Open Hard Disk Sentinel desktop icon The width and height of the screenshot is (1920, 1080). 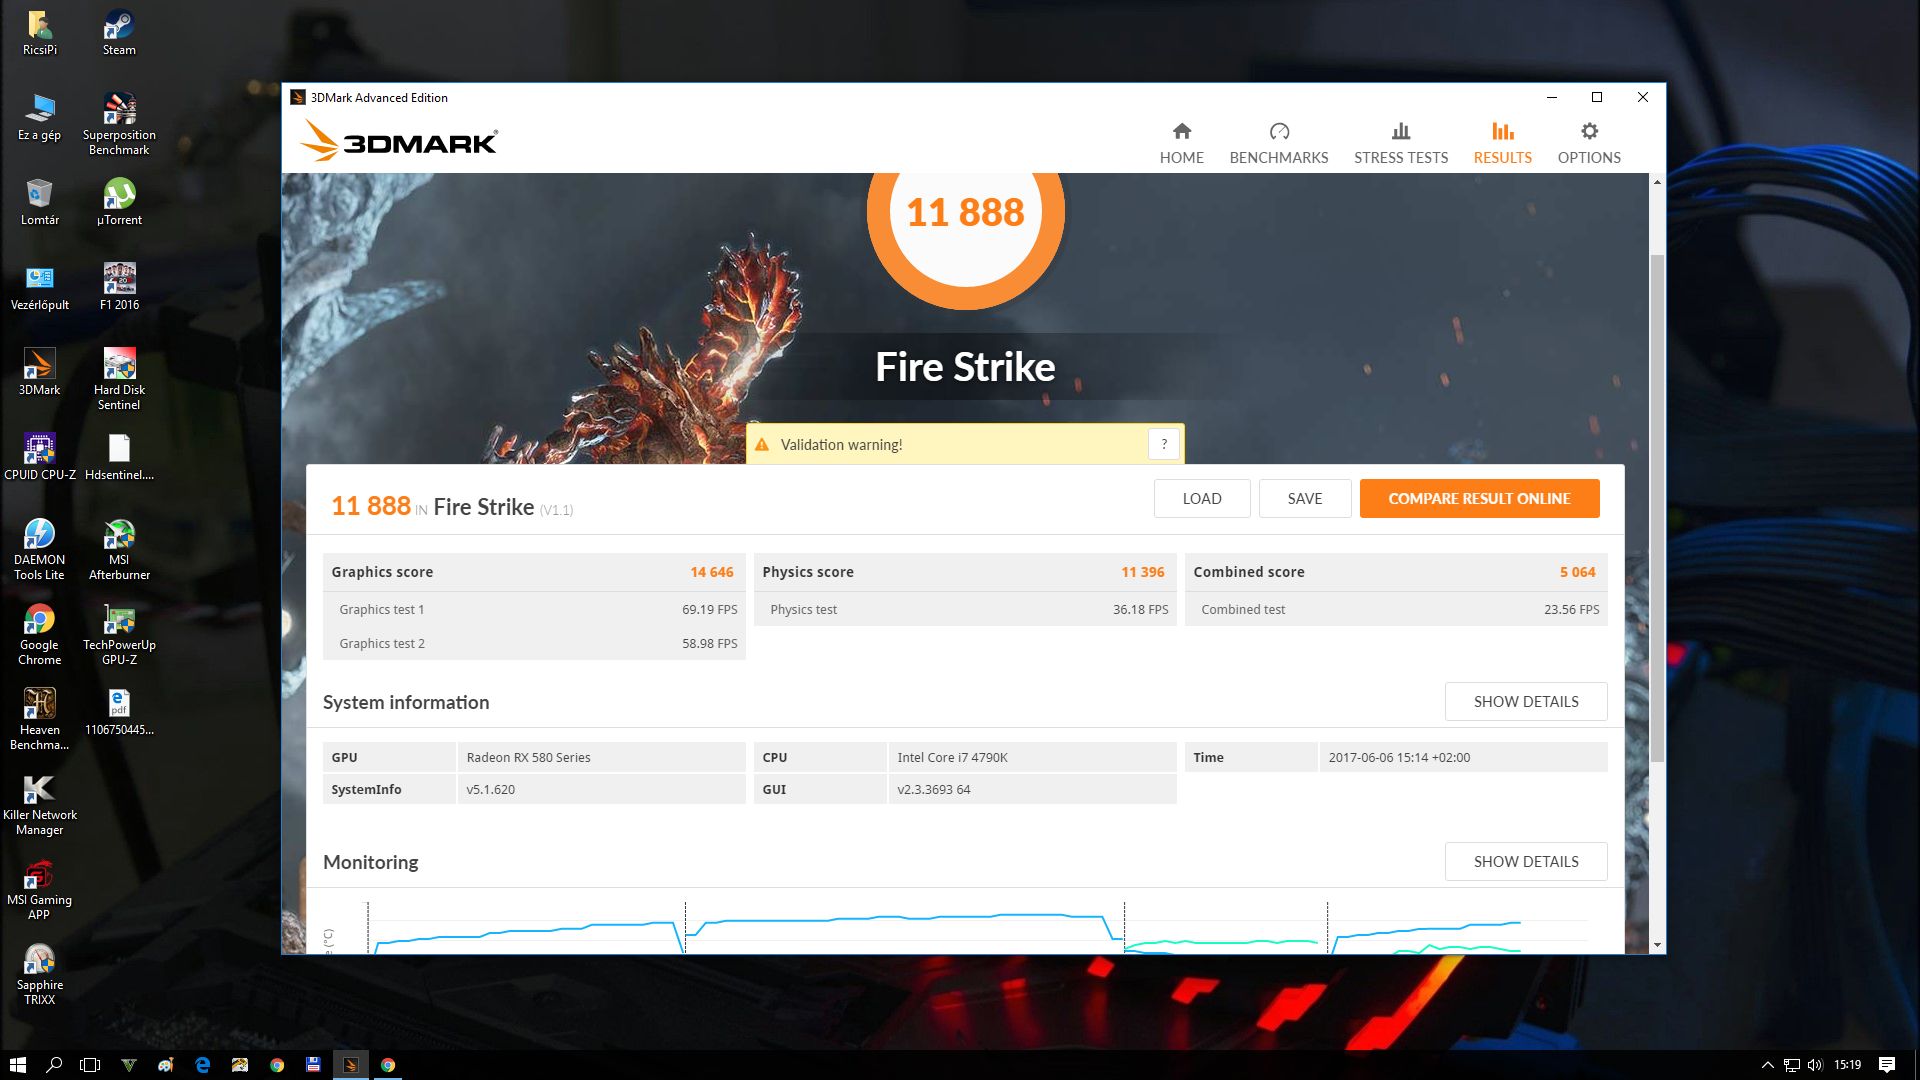tap(119, 379)
